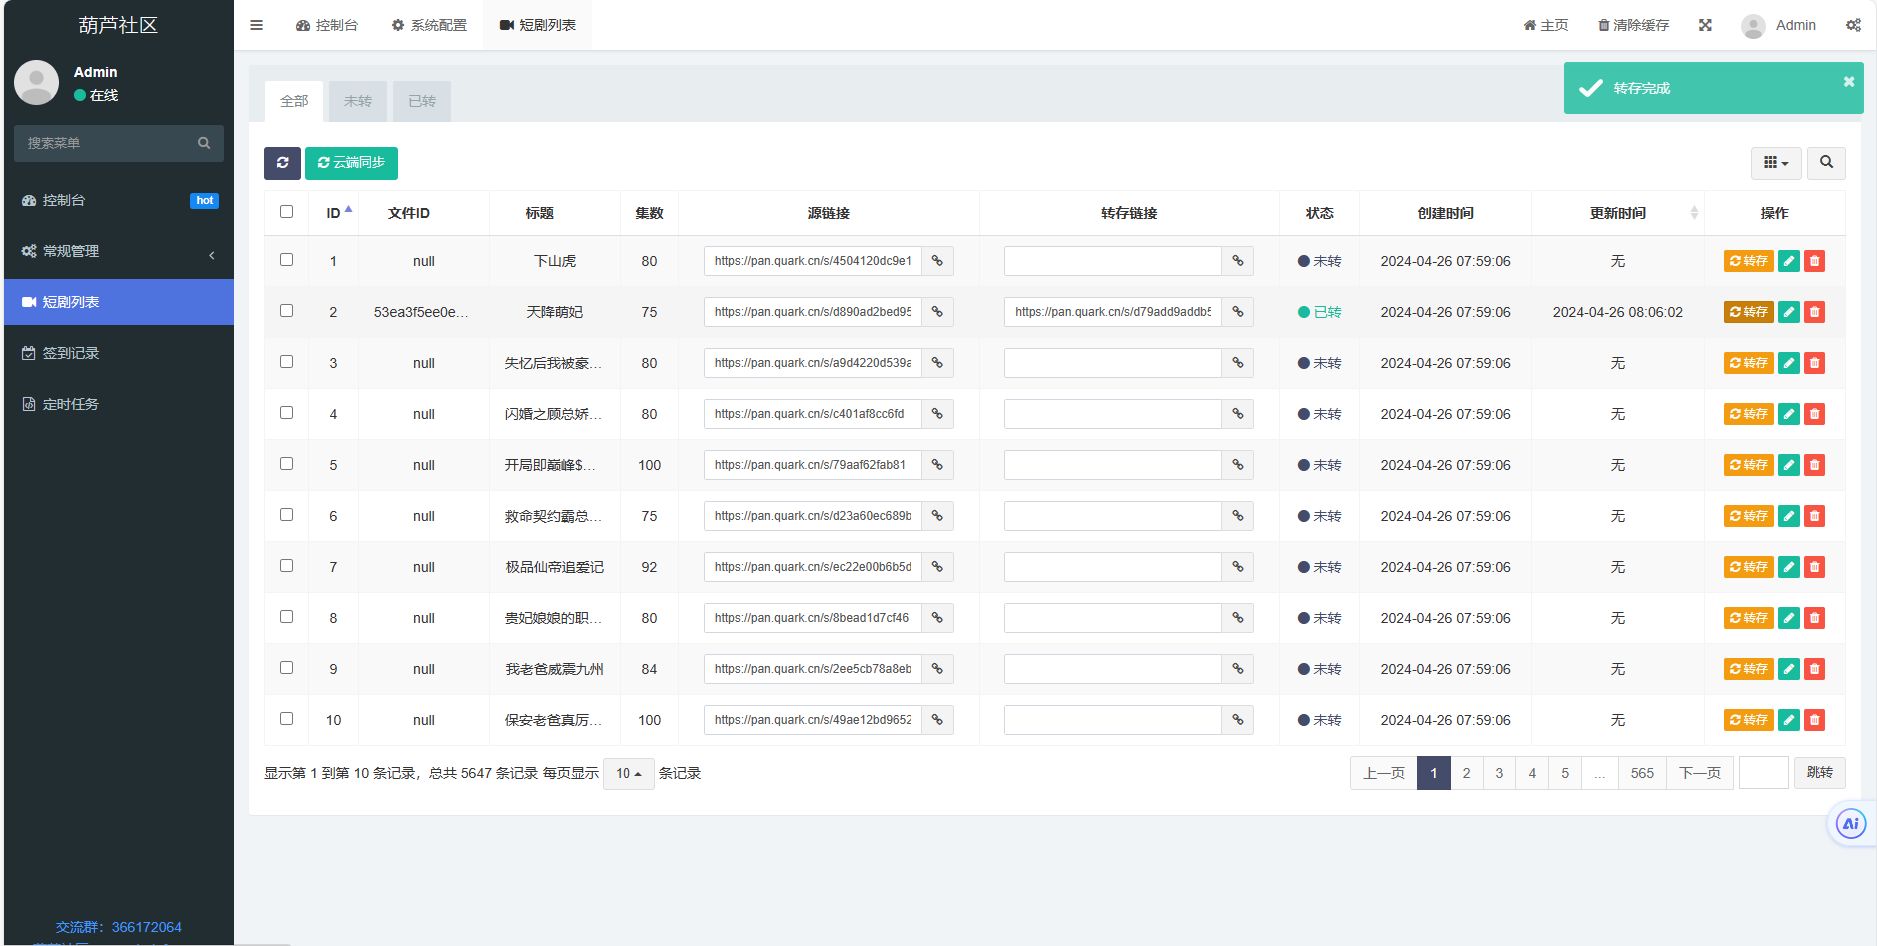Image resolution: width=1877 pixels, height=946 pixels.
Task: Switch to the 已转 filter tab
Action: point(422,101)
